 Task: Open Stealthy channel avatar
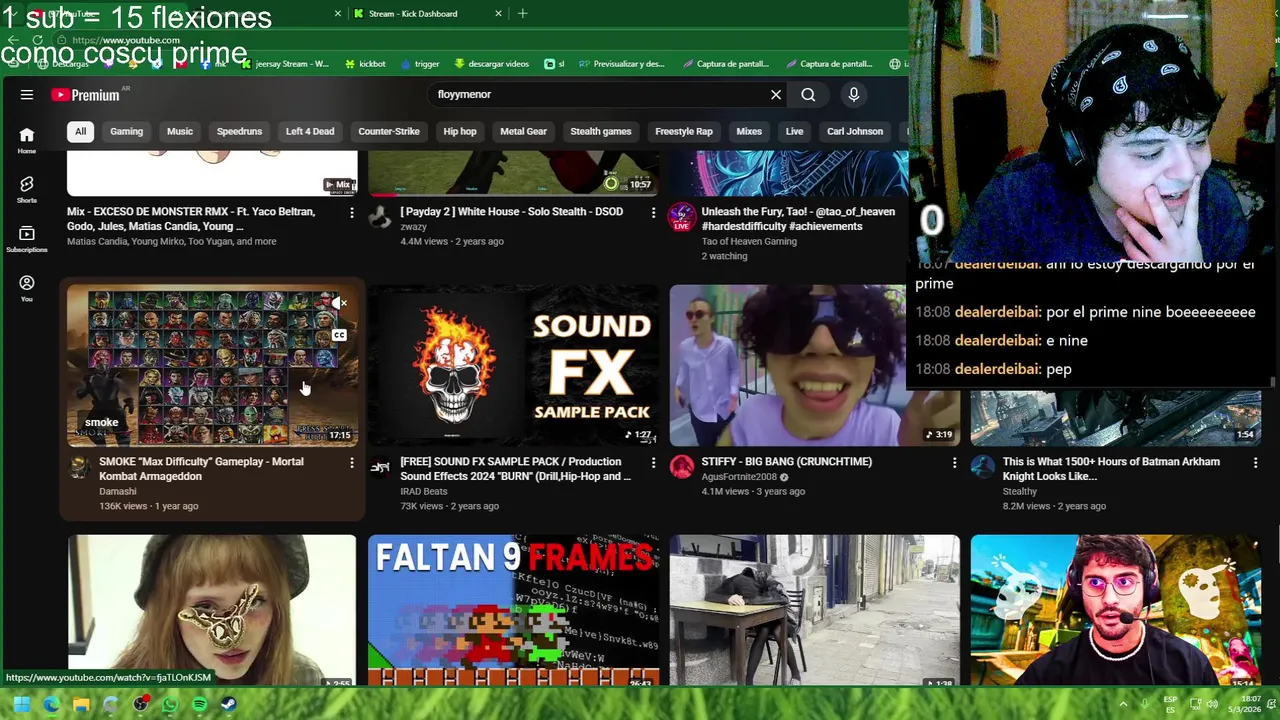click(x=983, y=467)
